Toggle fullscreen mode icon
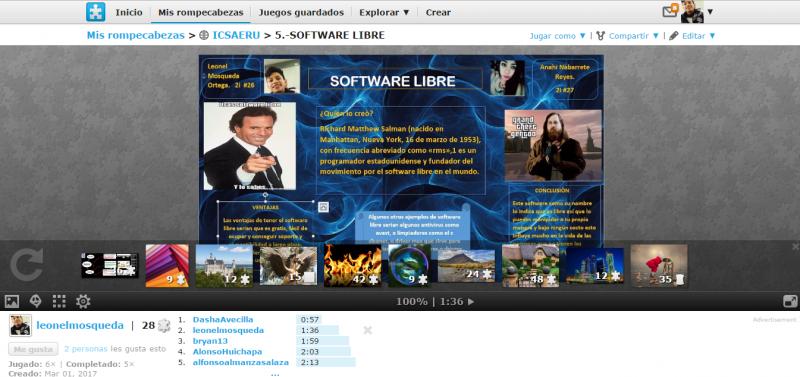The width and height of the screenshot is (800, 377). pyautogui.click(x=790, y=301)
